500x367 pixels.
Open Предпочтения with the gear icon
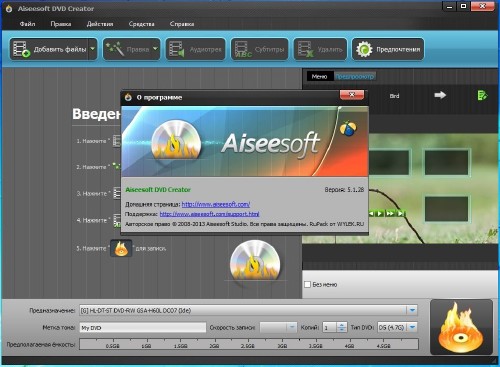click(388, 49)
